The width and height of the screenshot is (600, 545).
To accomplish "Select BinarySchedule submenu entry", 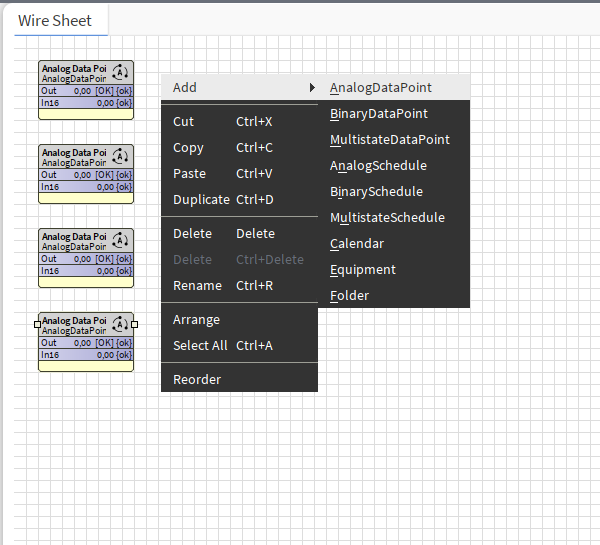I will [x=376, y=192].
